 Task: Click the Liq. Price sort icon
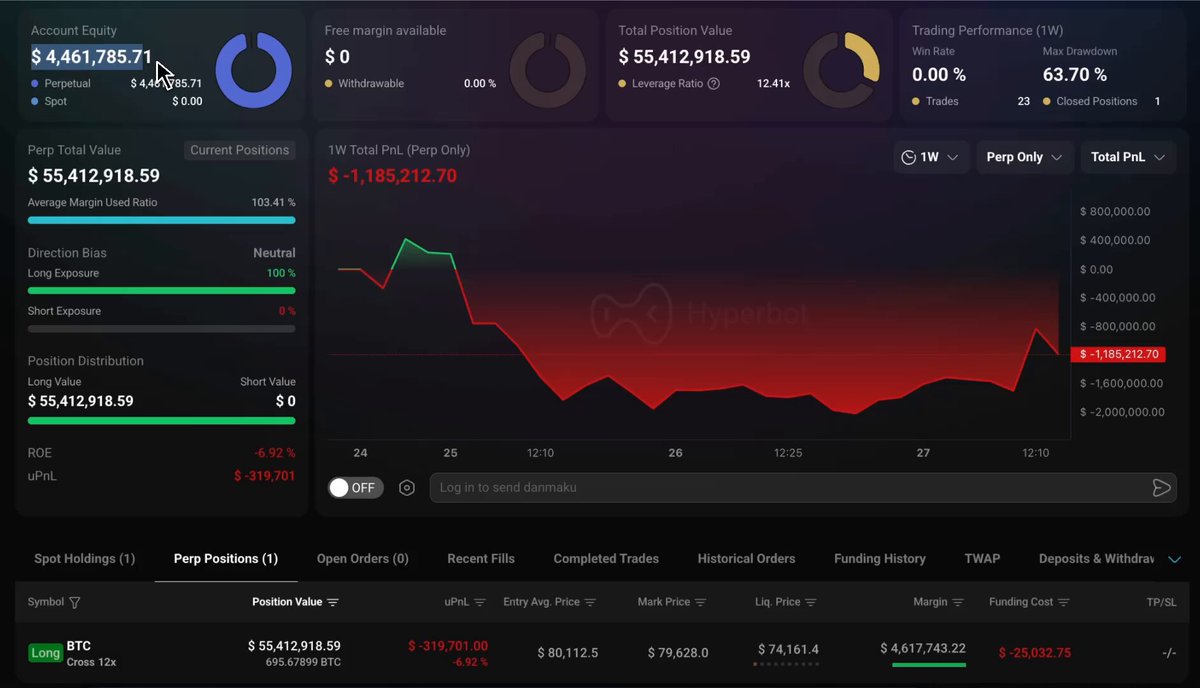pos(811,602)
